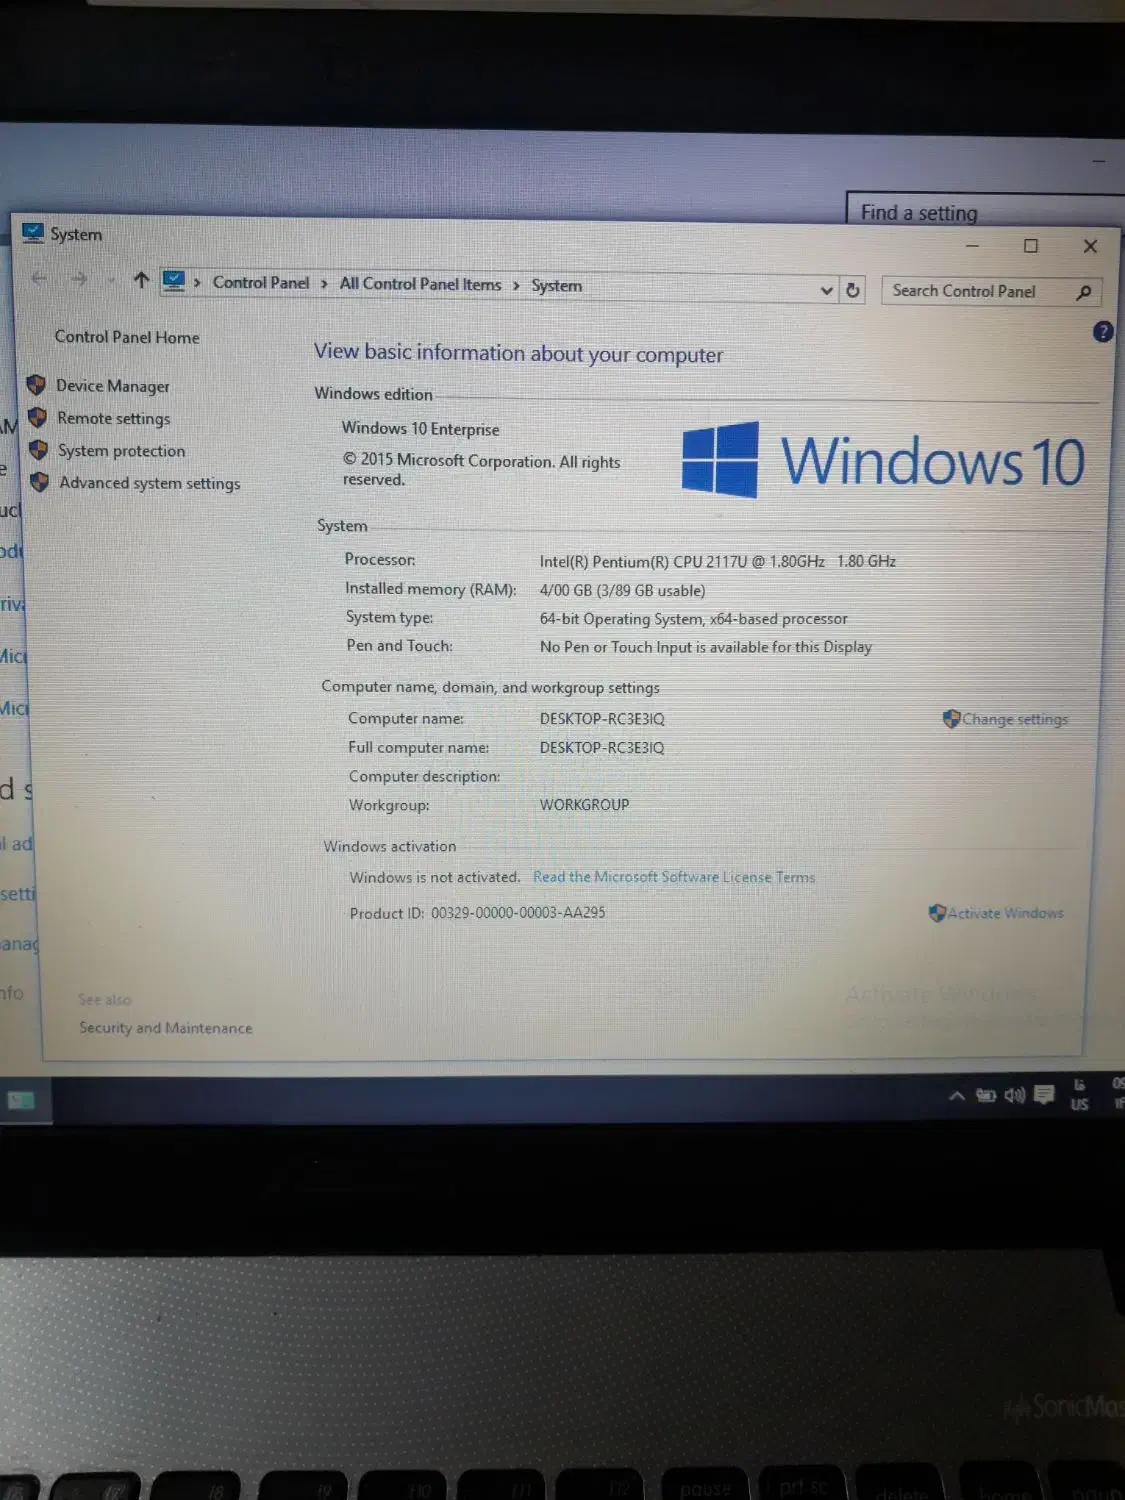
Task: Select Control Panel in the breadcrumb
Action: (x=261, y=283)
